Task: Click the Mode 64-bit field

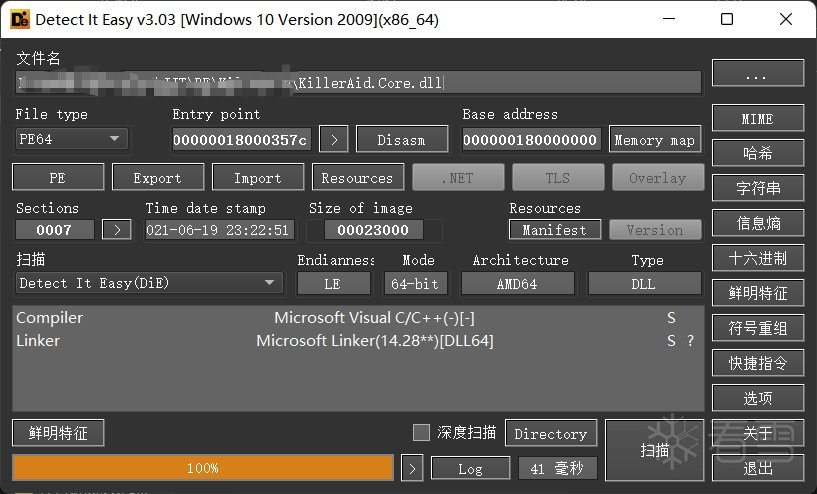Action: 415,283
